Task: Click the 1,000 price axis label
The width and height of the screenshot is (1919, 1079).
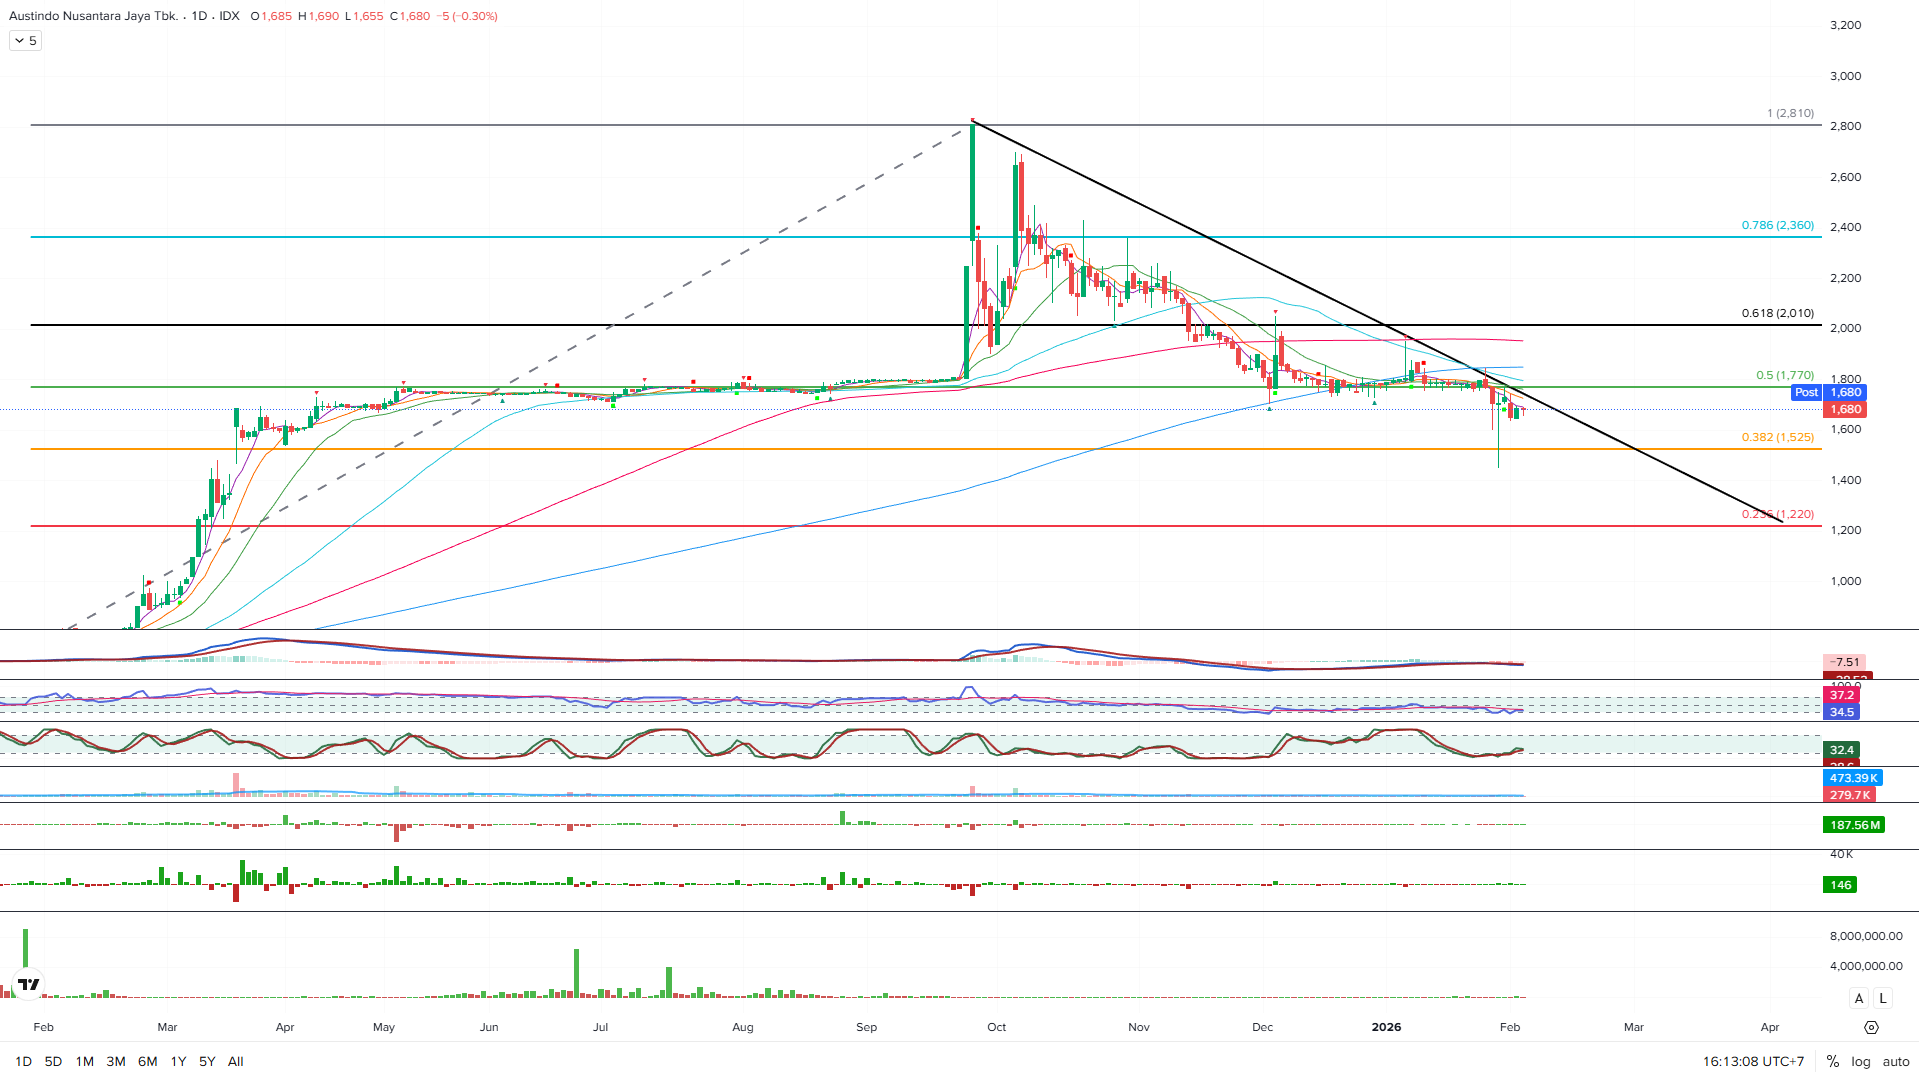Action: [1845, 581]
